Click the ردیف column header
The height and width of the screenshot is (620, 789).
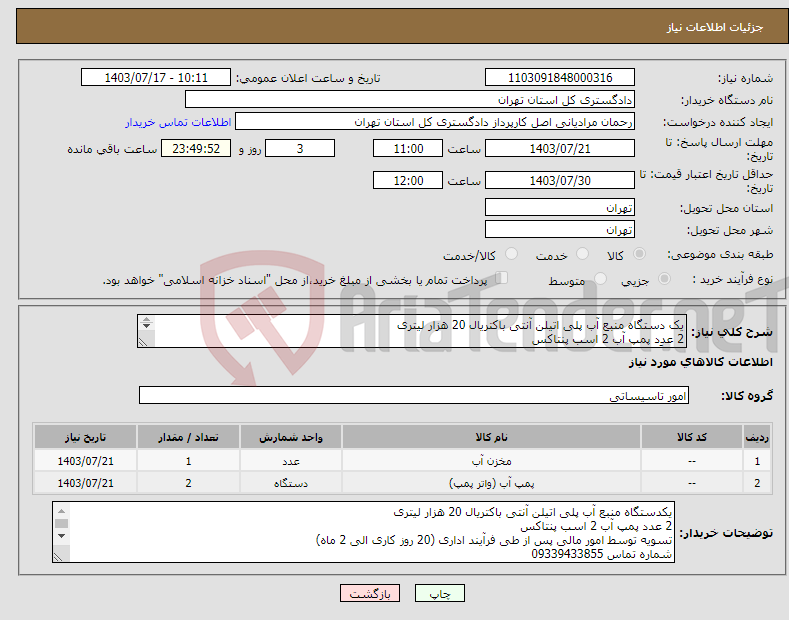[757, 437]
